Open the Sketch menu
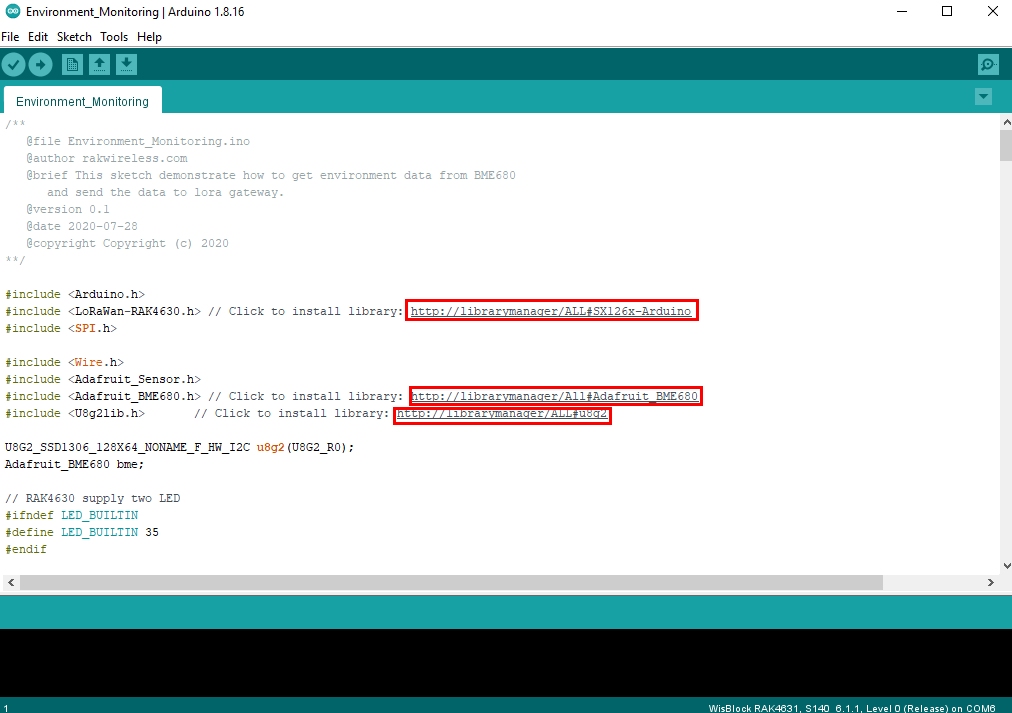The image size is (1012, 713). tap(74, 37)
